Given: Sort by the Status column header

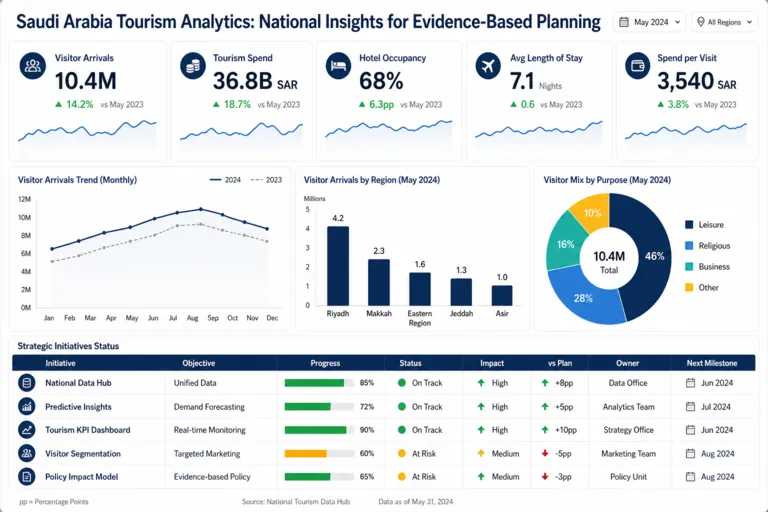Looking at the screenshot, I should pyautogui.click(x=410, y=363).
